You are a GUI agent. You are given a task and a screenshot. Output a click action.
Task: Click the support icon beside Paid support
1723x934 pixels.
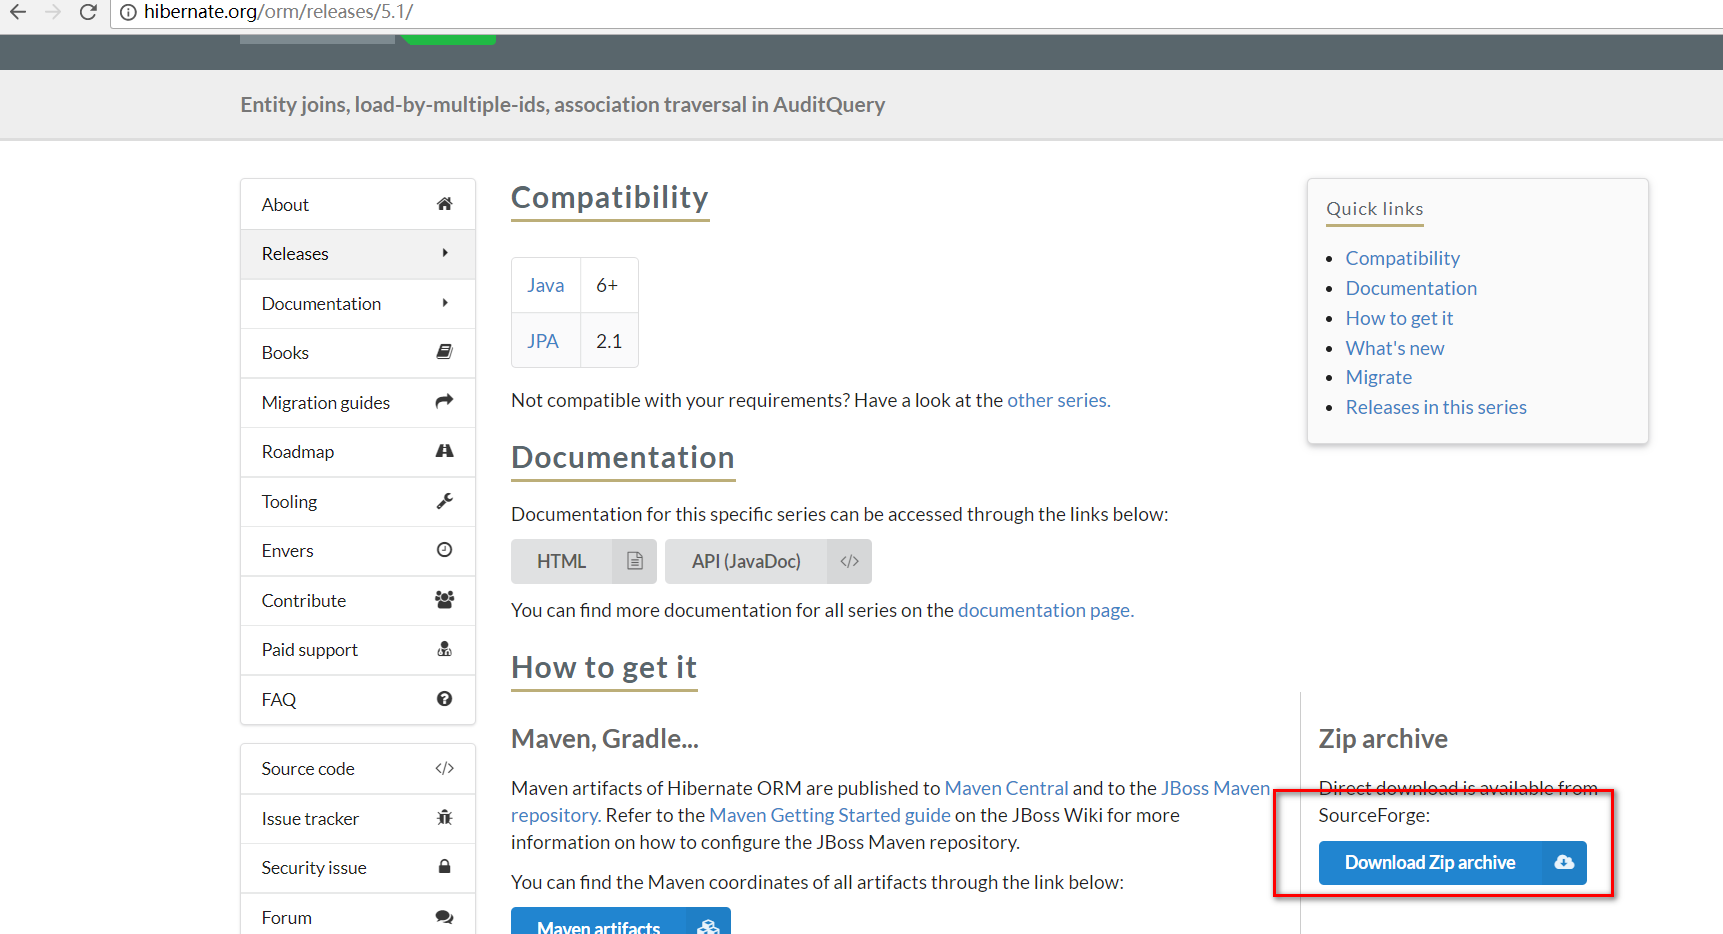(445, 649)
